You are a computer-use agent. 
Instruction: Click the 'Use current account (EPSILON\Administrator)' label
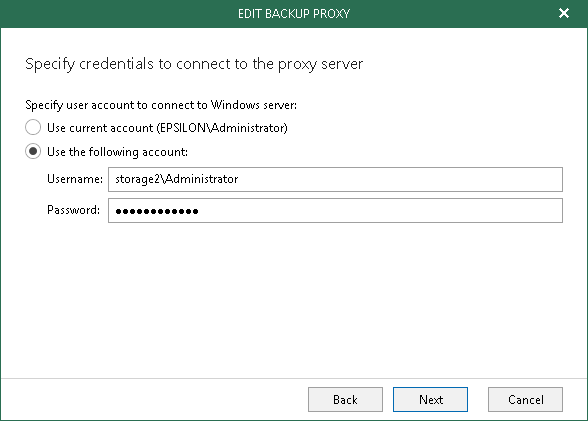[x=167, y=128]
